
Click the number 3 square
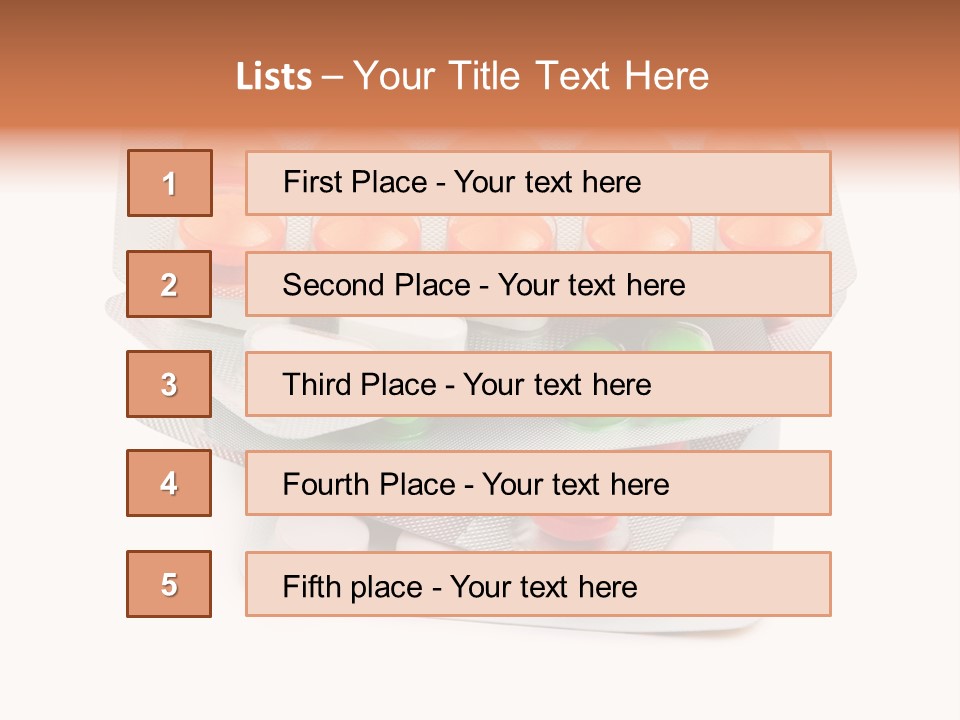coord(169,384)
